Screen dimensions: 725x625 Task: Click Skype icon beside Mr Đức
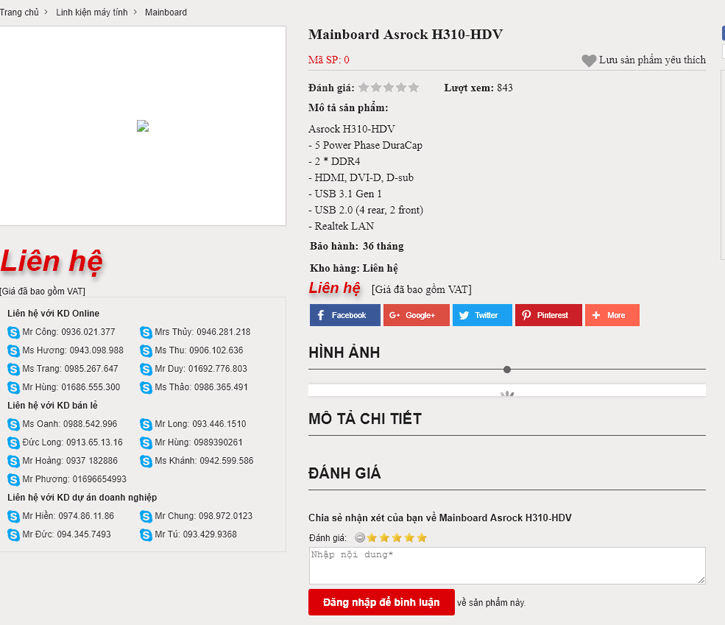tap(13, 534)
